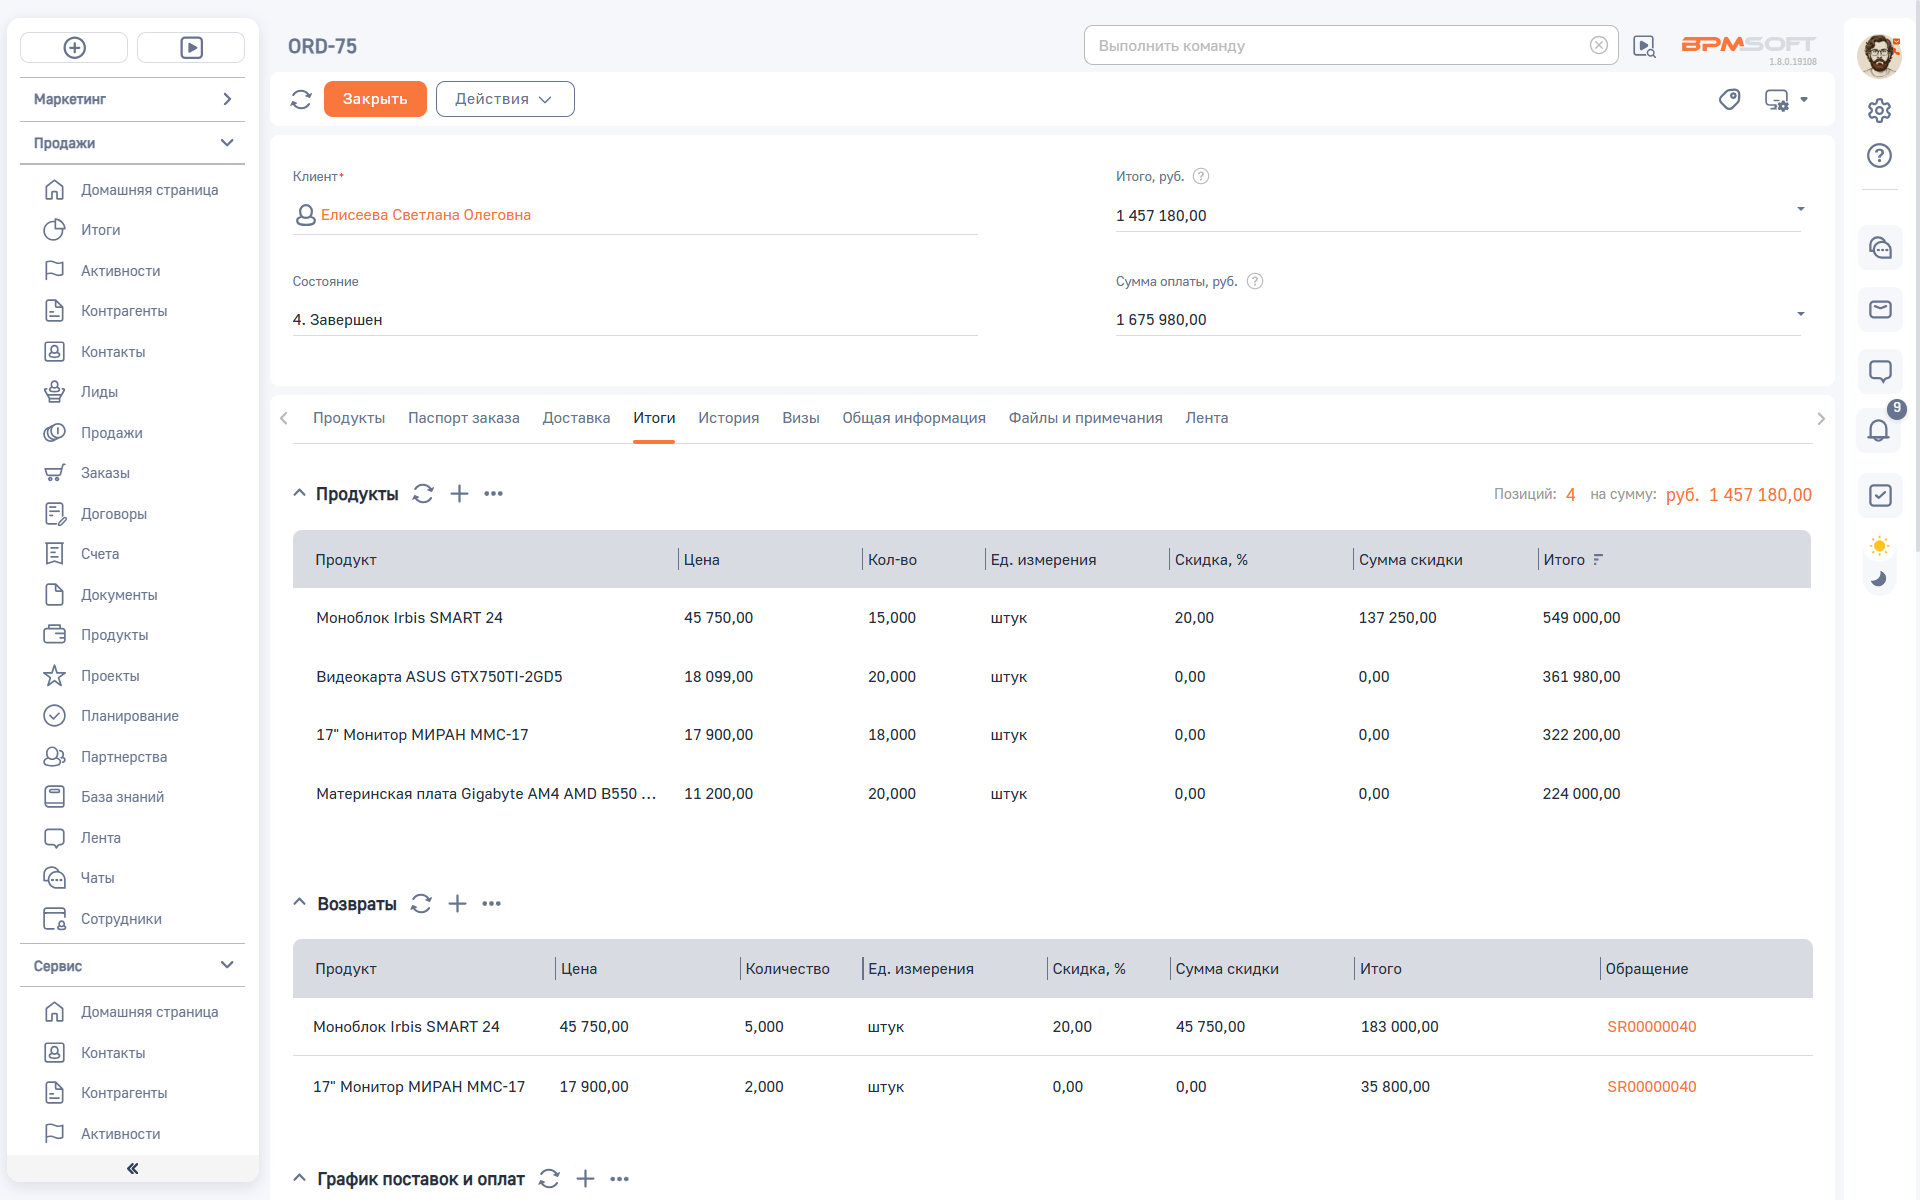Click the Выполнить команду input field
The height and width of the screenshot is (1200, 1920).
(1338, 46)
